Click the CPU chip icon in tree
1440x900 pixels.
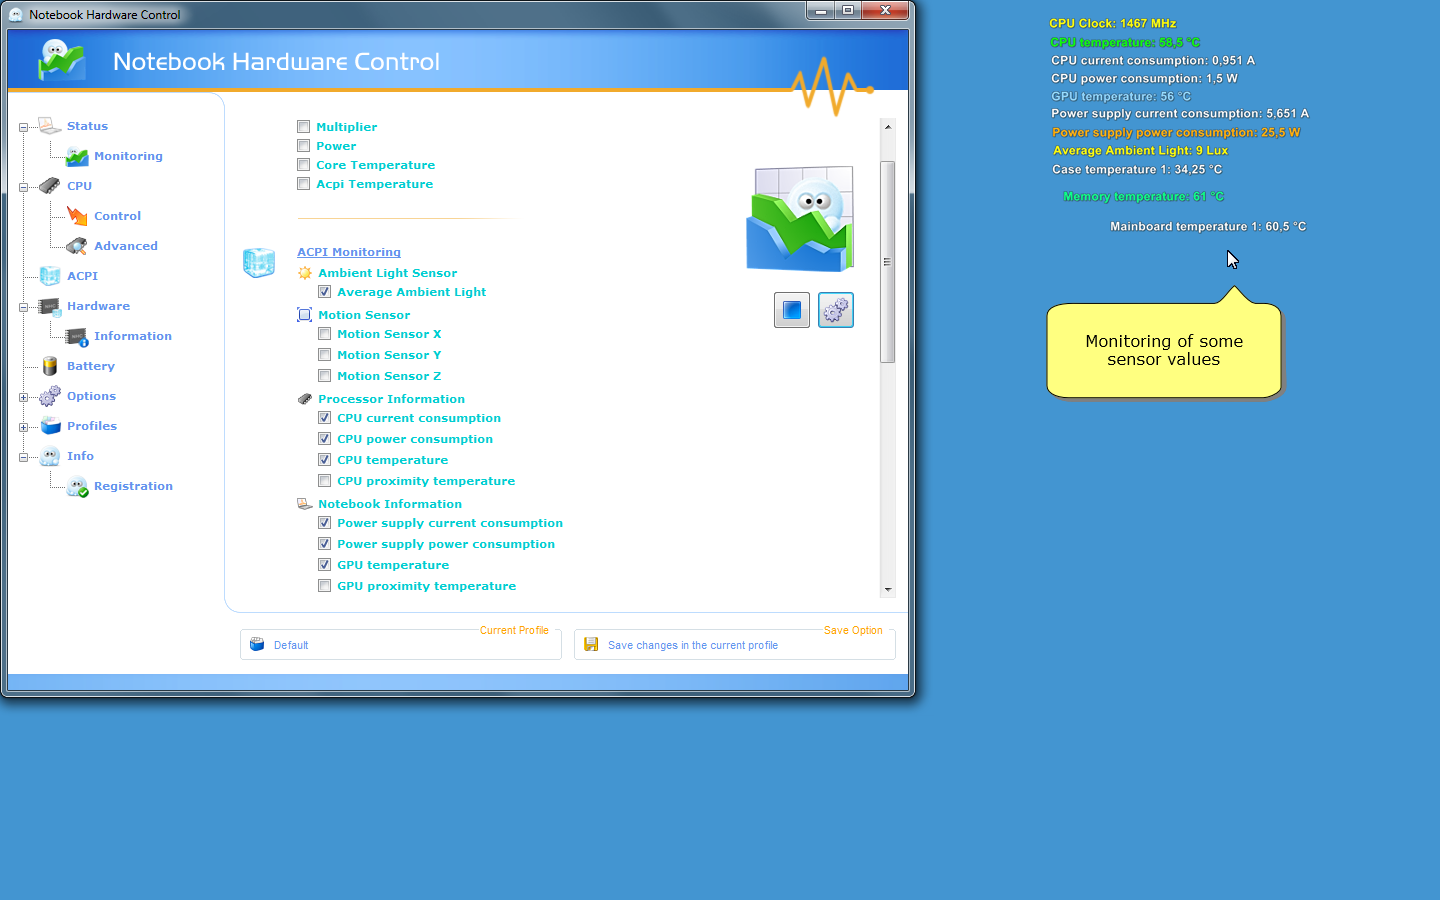pyautogui.click(x=50, y=186)
